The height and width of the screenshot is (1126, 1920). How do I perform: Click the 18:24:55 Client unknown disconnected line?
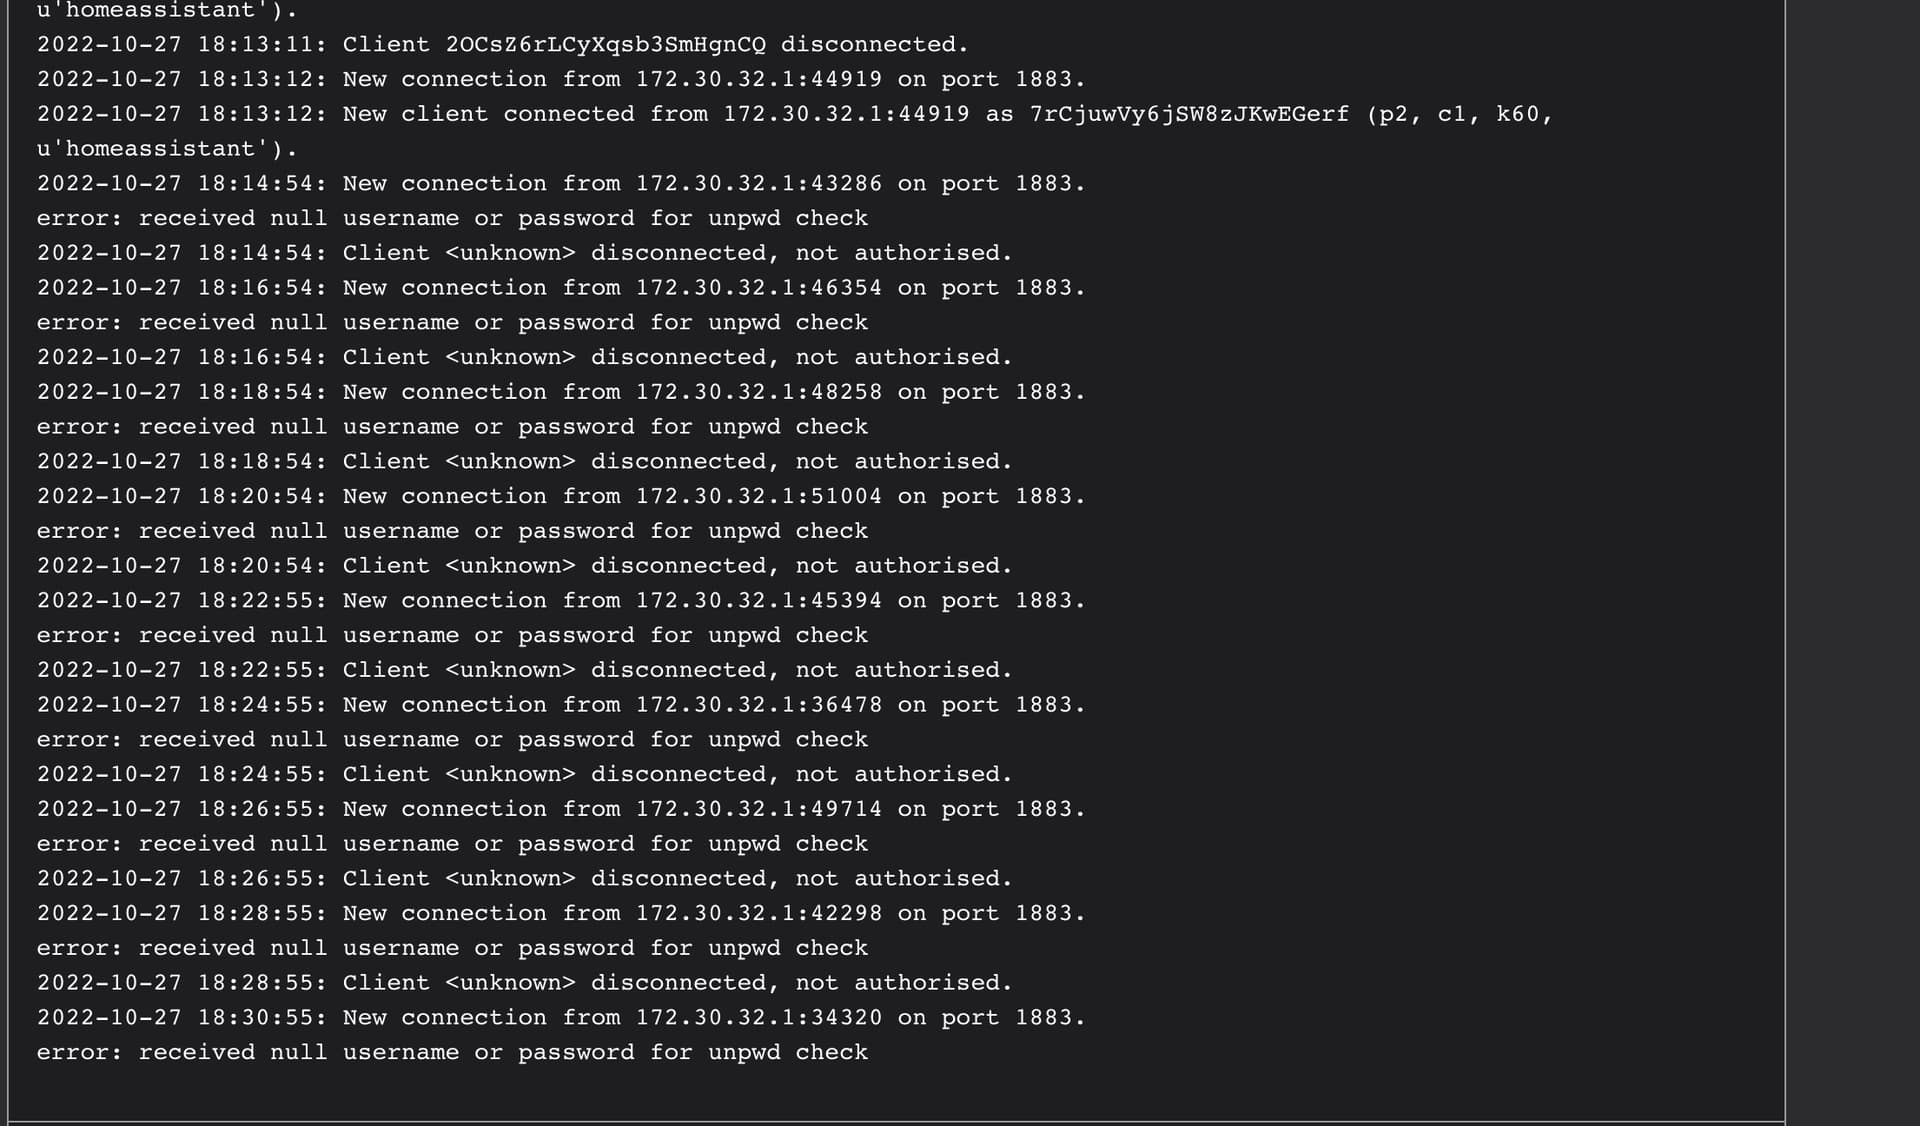(525, 775)
